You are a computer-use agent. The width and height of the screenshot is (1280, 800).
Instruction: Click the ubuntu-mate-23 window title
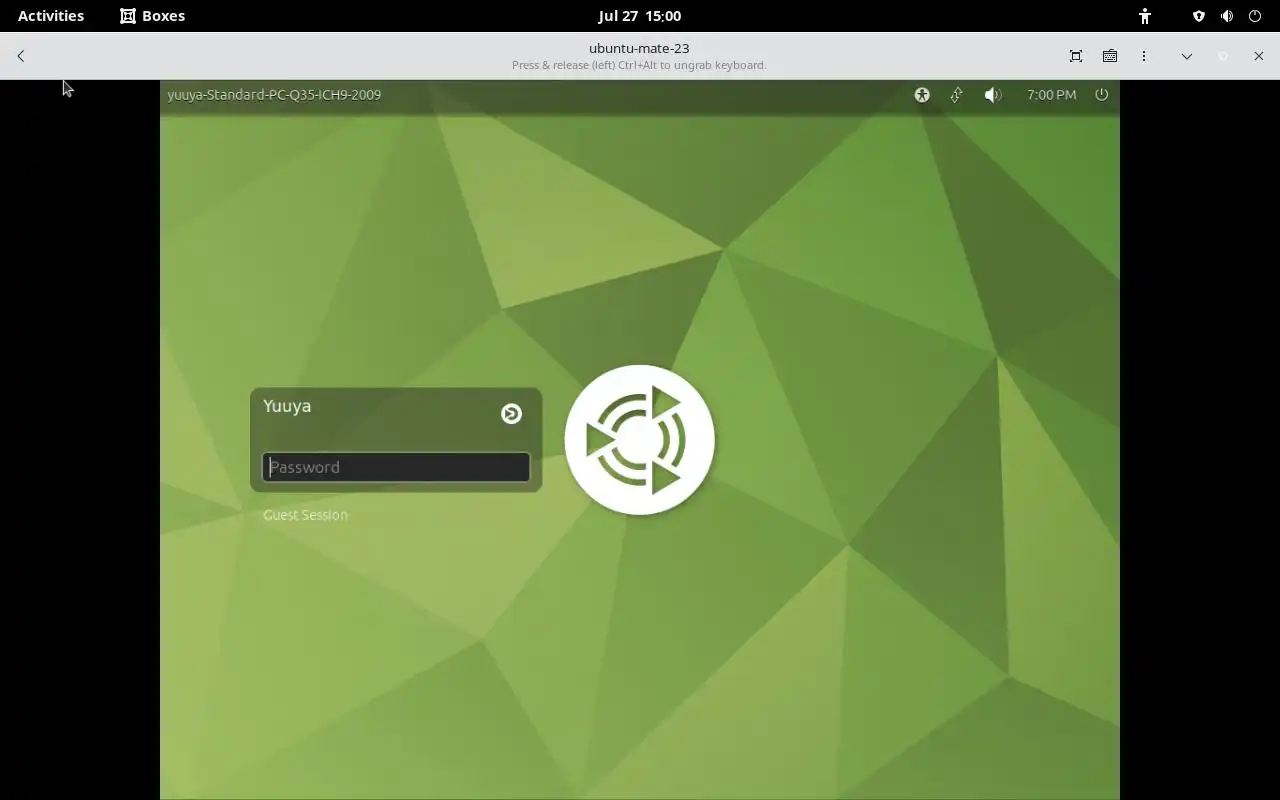(x=639, y=48)
